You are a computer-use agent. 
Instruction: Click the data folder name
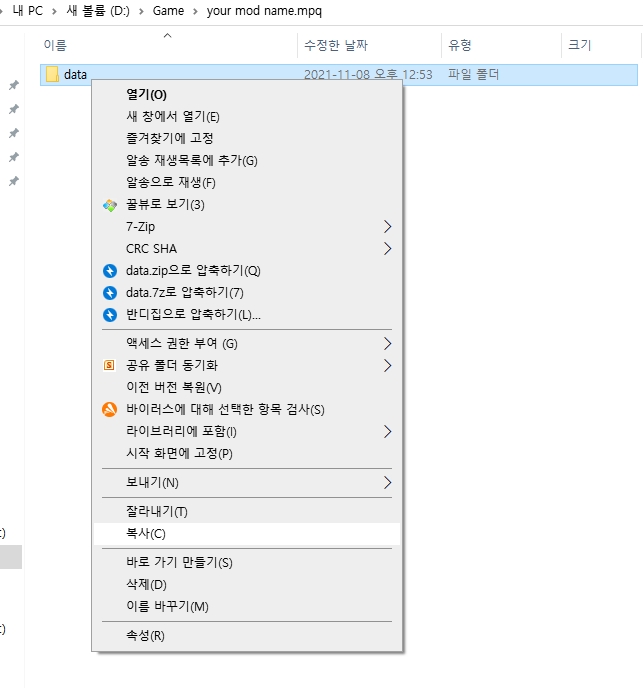pyautogui.click(x=75, y=75)
